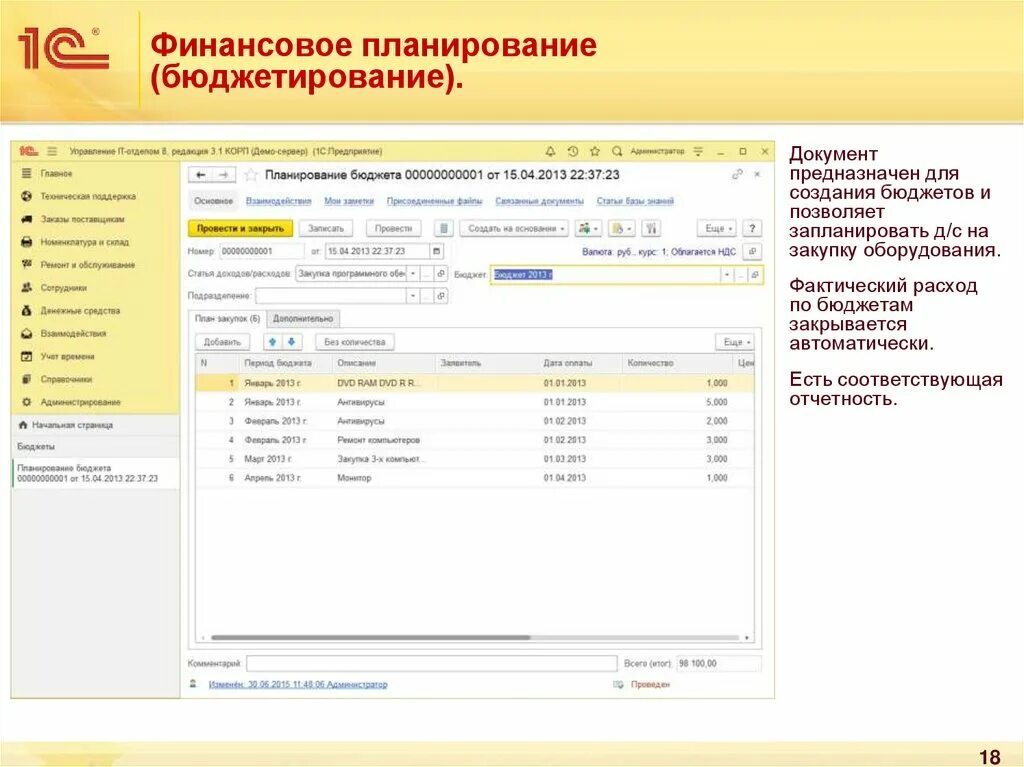Click the document movements list icon after Провести
This screenshot has width=1024, height=767.
[443, 229]
